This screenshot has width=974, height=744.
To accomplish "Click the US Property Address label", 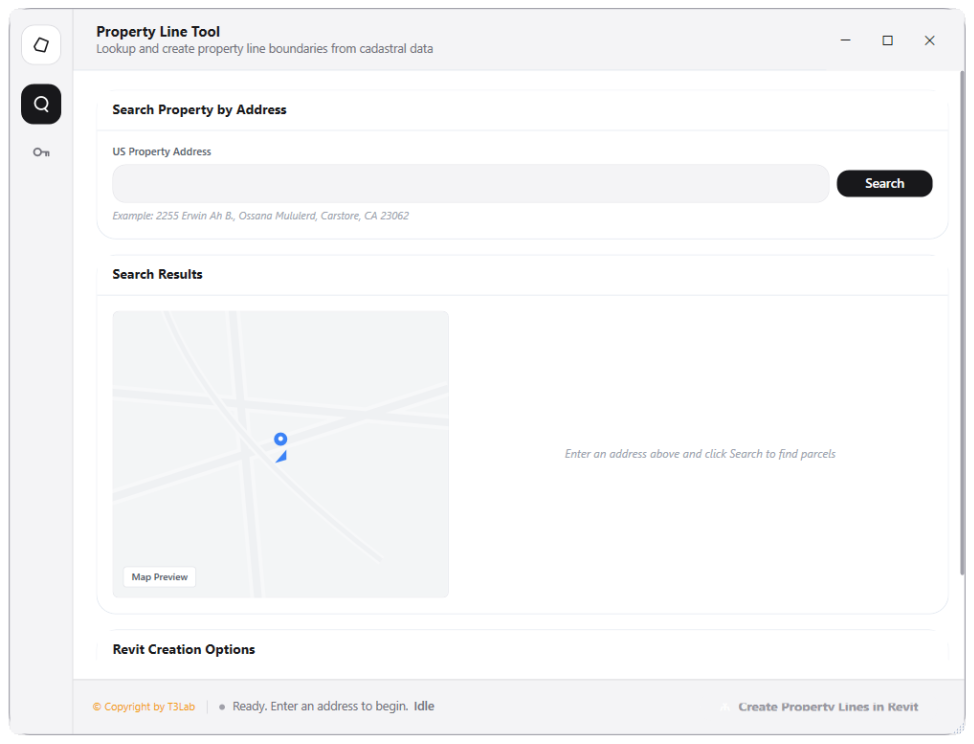I will click(x=162, y=152).
